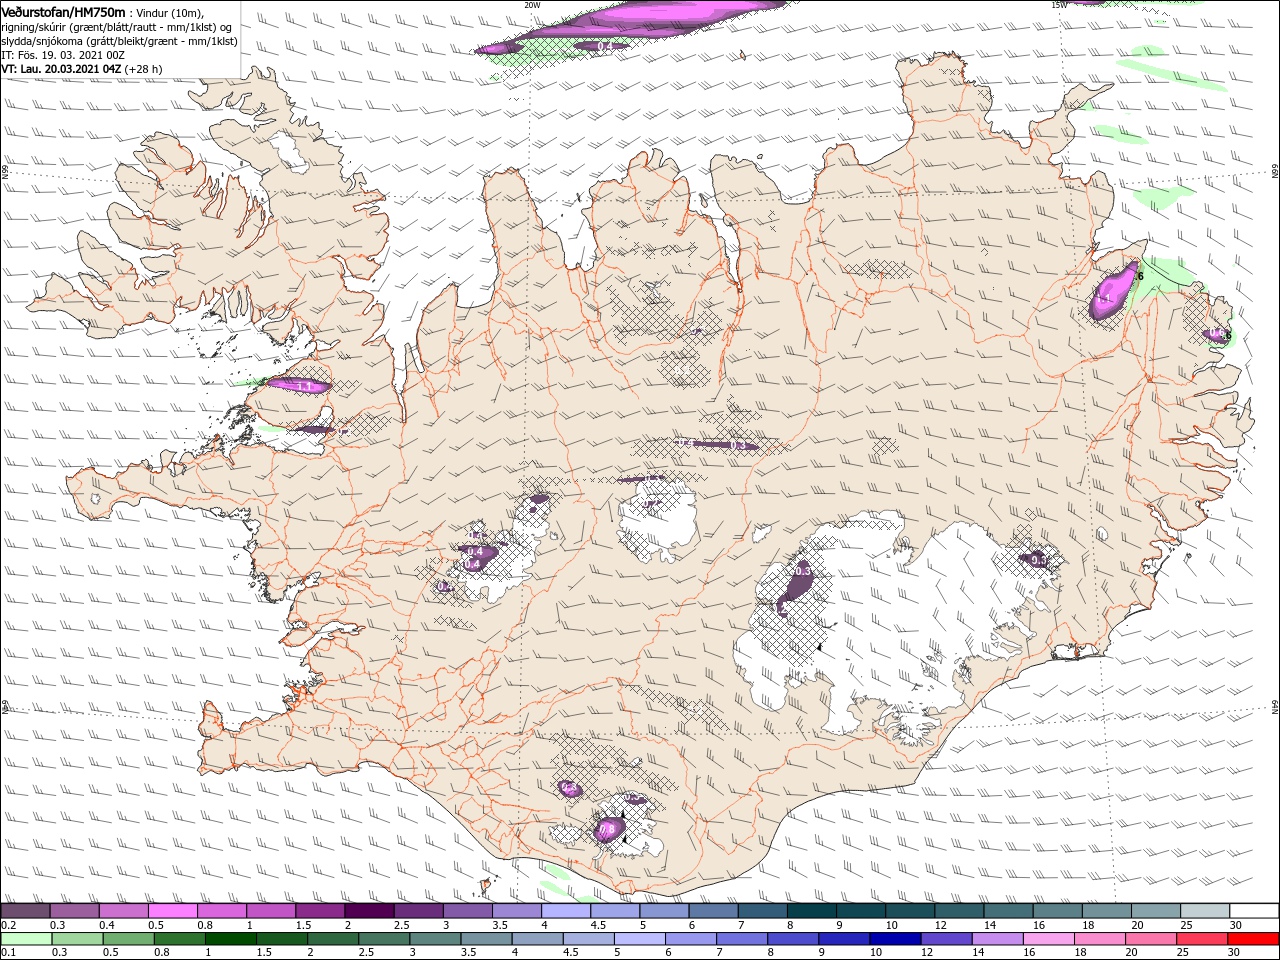This screenshot has width=1280, height=960.
Task: Pick the dark green rain swatch between 1 and 1.5
Action: point(231,939)
